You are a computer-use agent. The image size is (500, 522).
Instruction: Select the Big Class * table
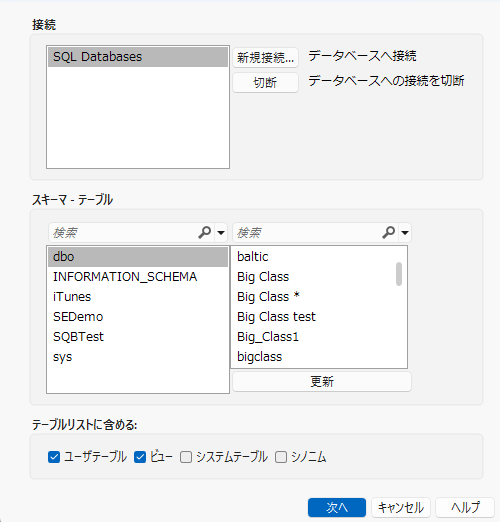click(313, 297)
